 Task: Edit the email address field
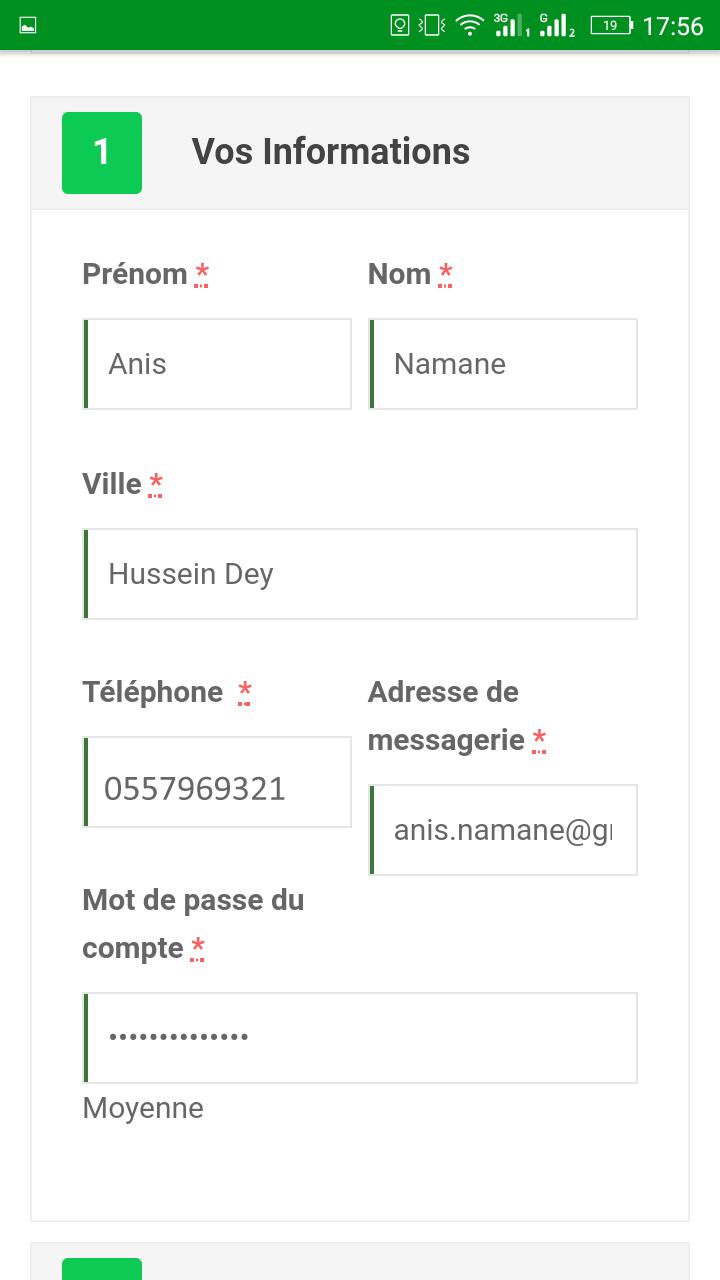[x=503, y=830]
